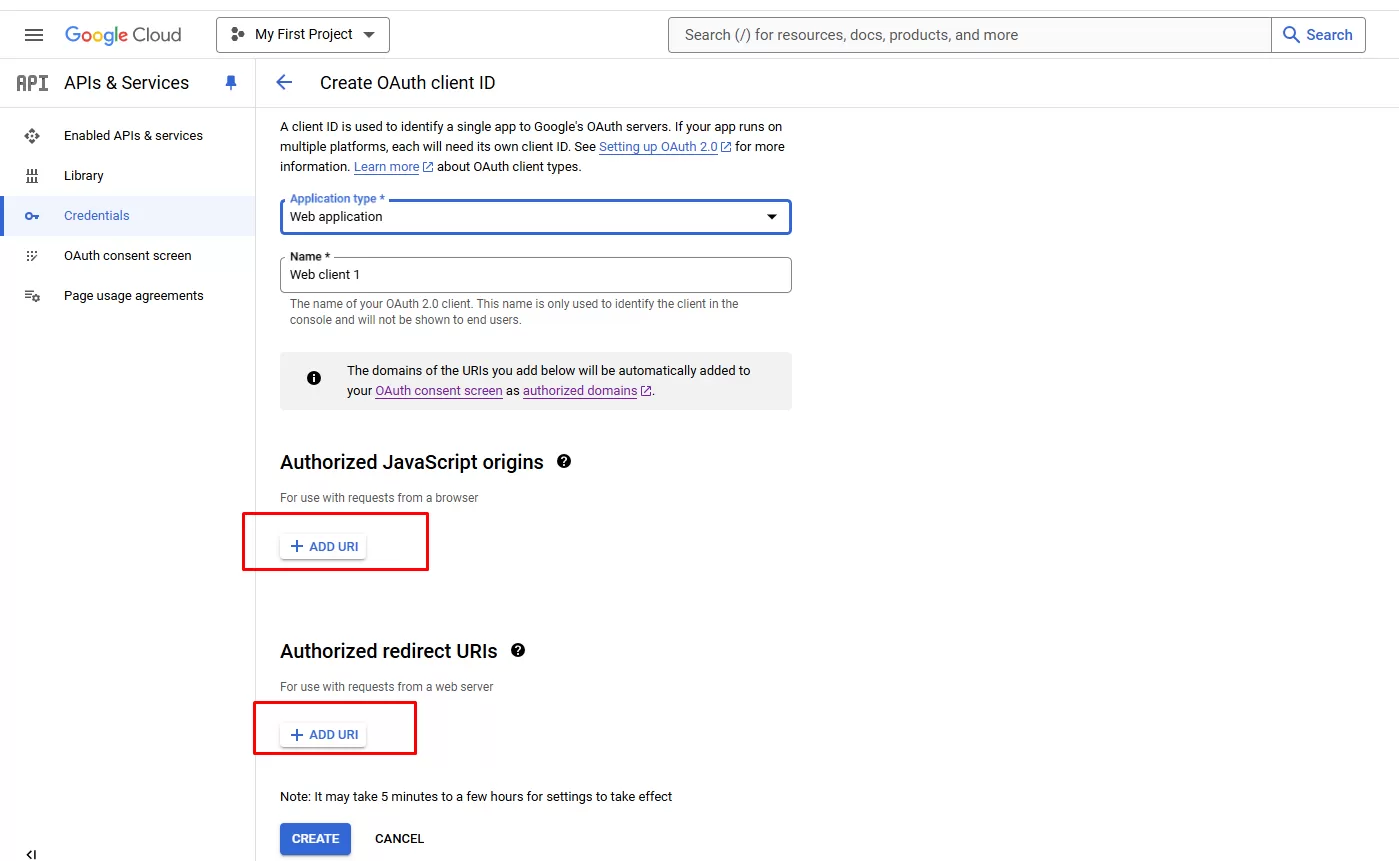This screenshot has width=1399, height=861.
Task: Open the hamburger navigation menu
Action: tap(34, 35)
